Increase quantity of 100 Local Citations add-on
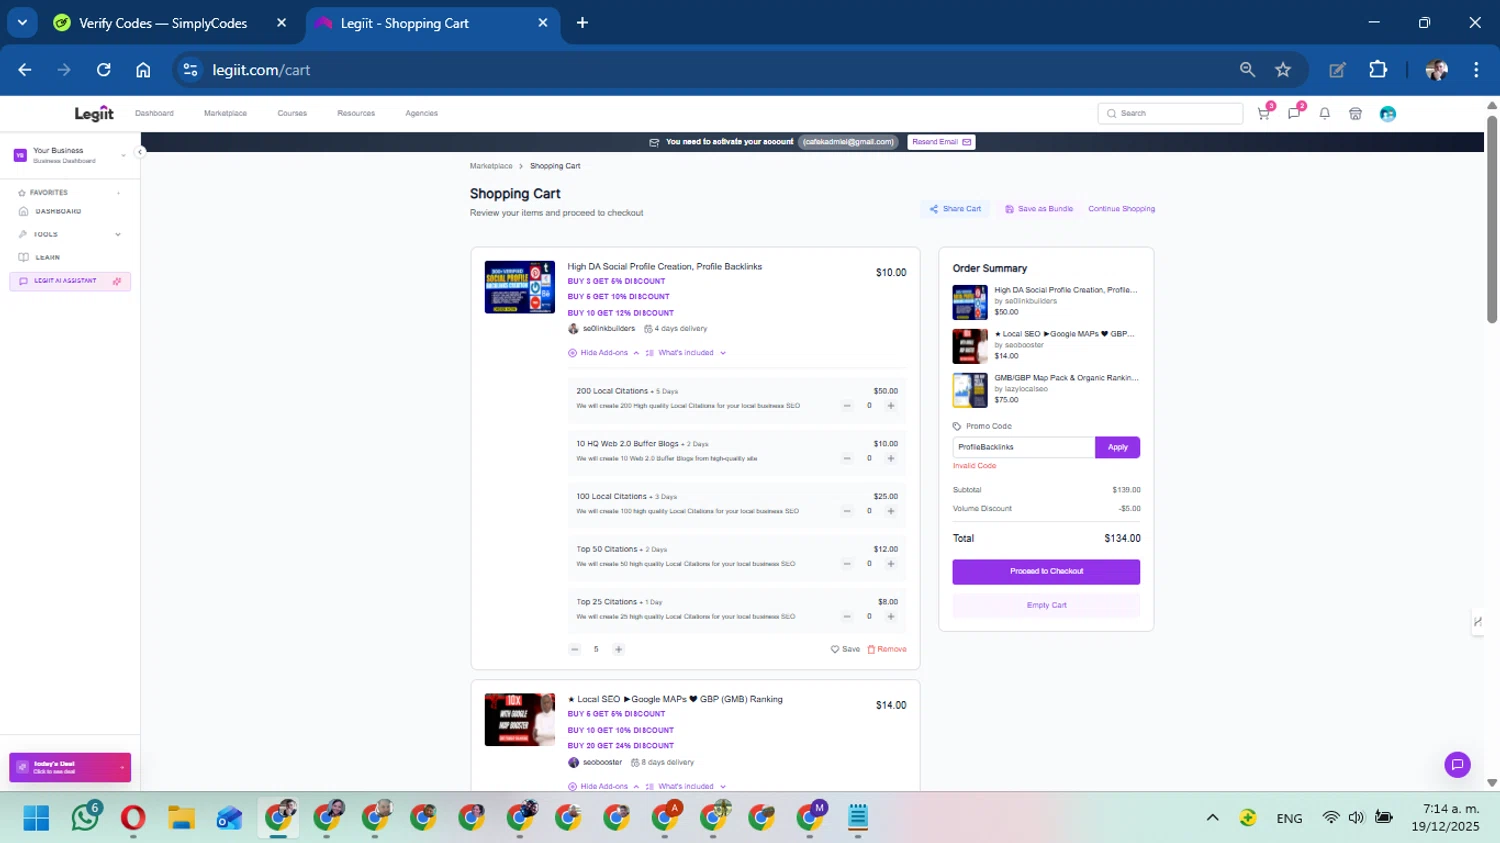Screen dimensions: 1500x843 (891, 511)
